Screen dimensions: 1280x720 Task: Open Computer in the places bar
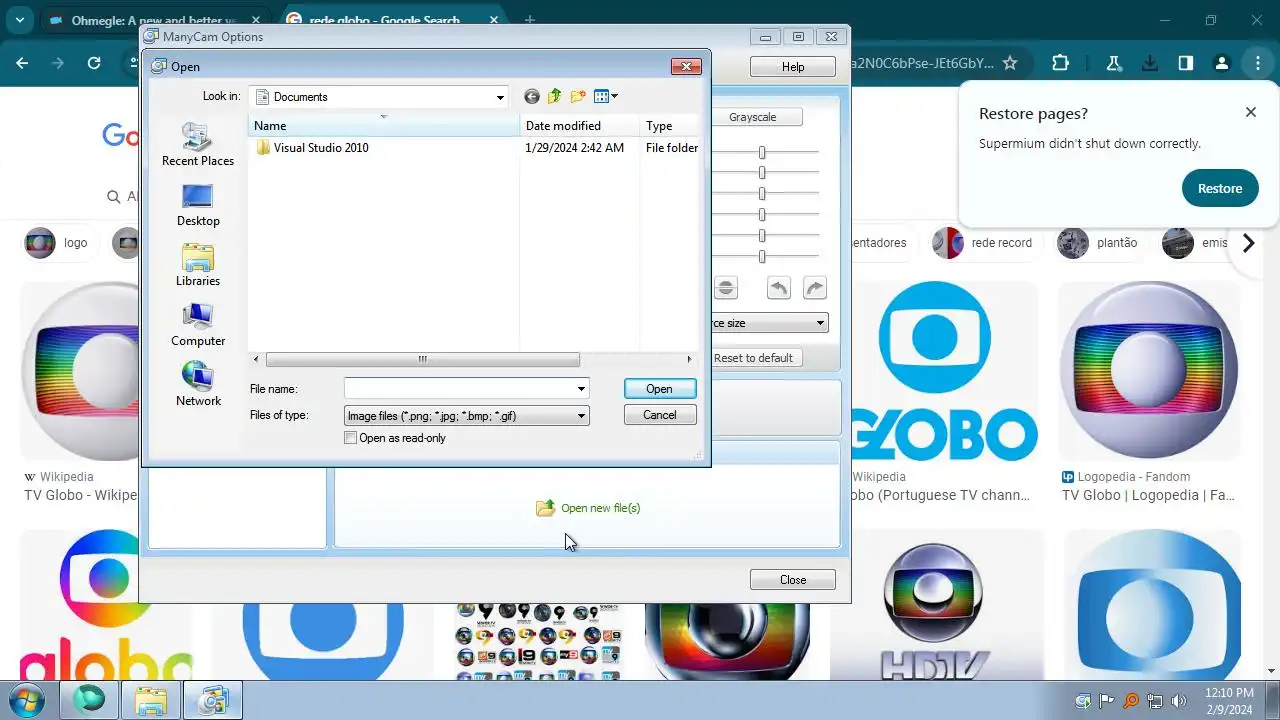pos(198,325)
